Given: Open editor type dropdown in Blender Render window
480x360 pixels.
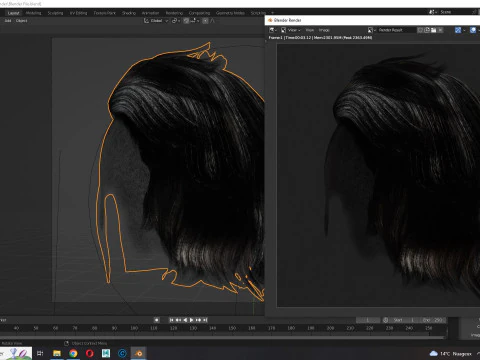Looking at the screenshot, I should pos(273,30).
